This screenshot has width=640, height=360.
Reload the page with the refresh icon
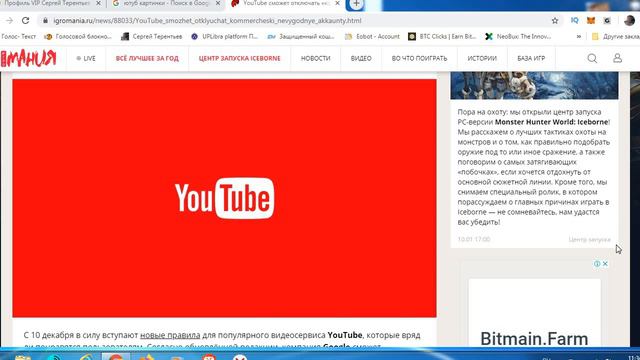coord(25,20)
